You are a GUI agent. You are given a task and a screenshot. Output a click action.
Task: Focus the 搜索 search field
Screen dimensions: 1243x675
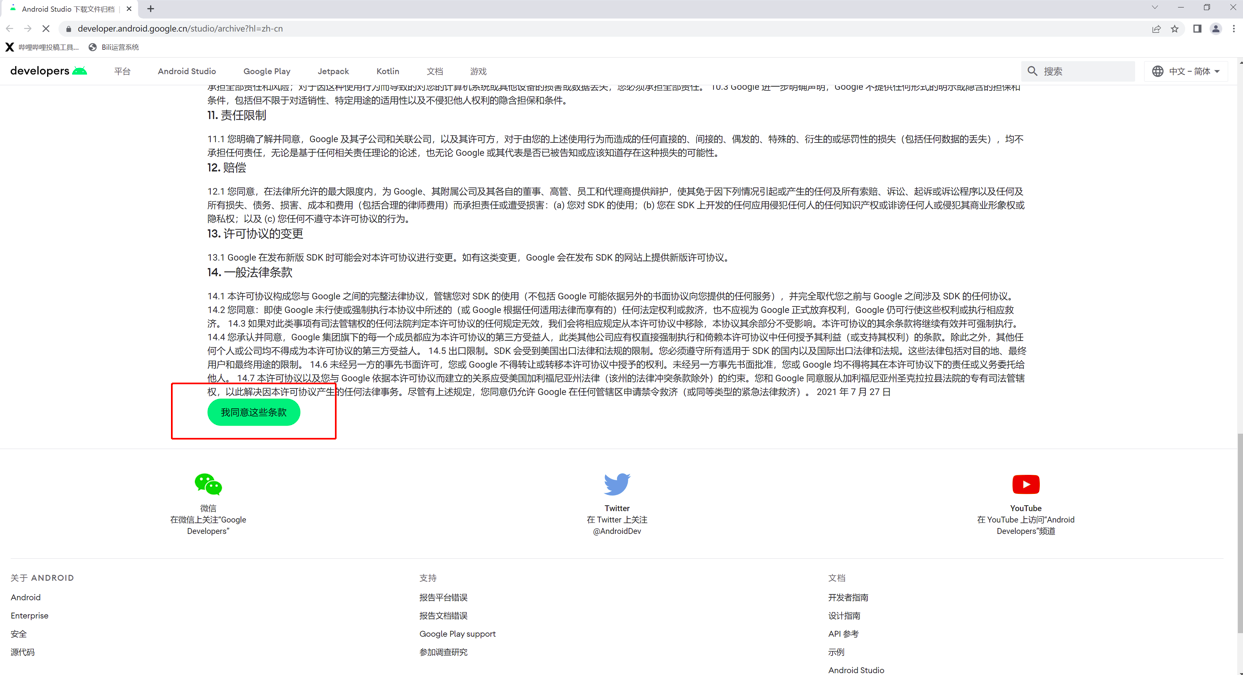tap(1080, 71)
